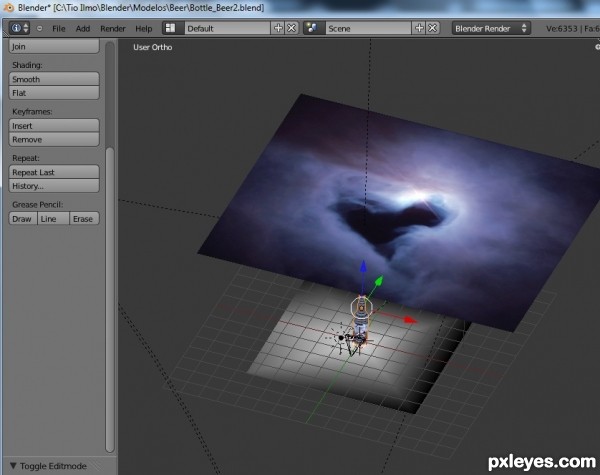Delete the Default screen layout

point(292,28)
